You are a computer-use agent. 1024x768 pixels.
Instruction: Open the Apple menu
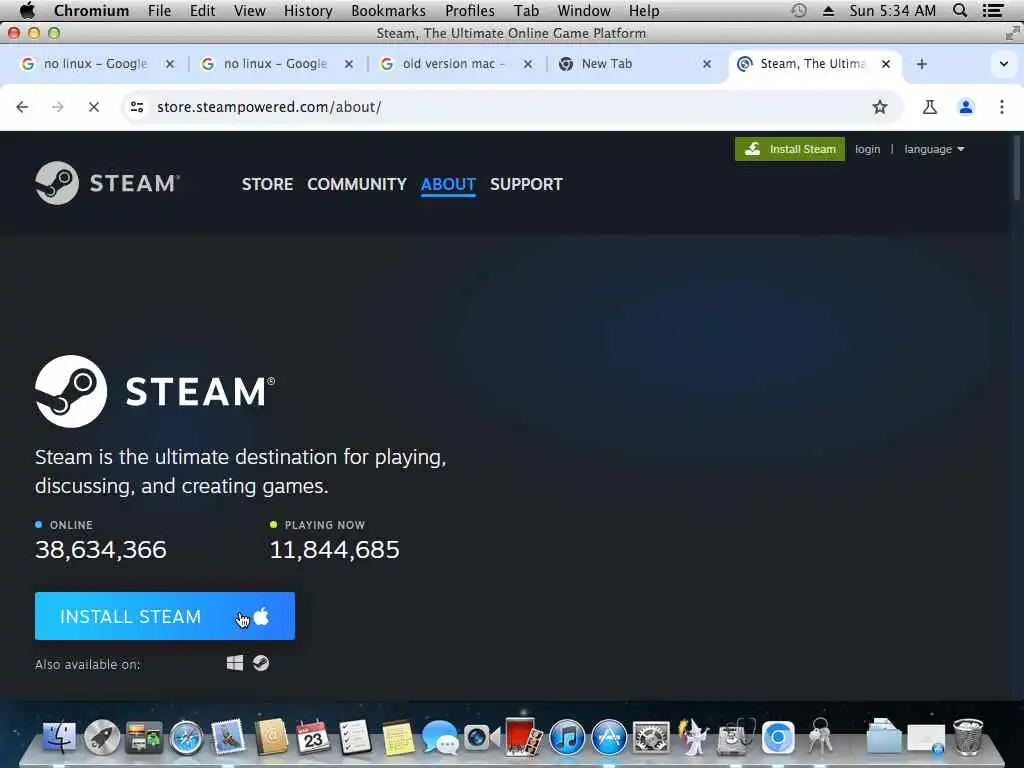pyautogui.click(x=27, y=10)
